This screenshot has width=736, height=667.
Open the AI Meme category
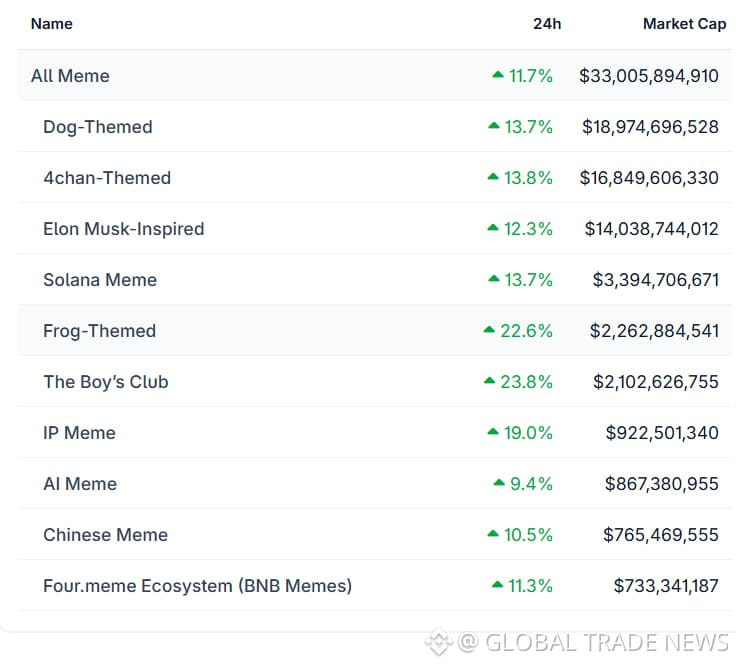click(80, 484)
